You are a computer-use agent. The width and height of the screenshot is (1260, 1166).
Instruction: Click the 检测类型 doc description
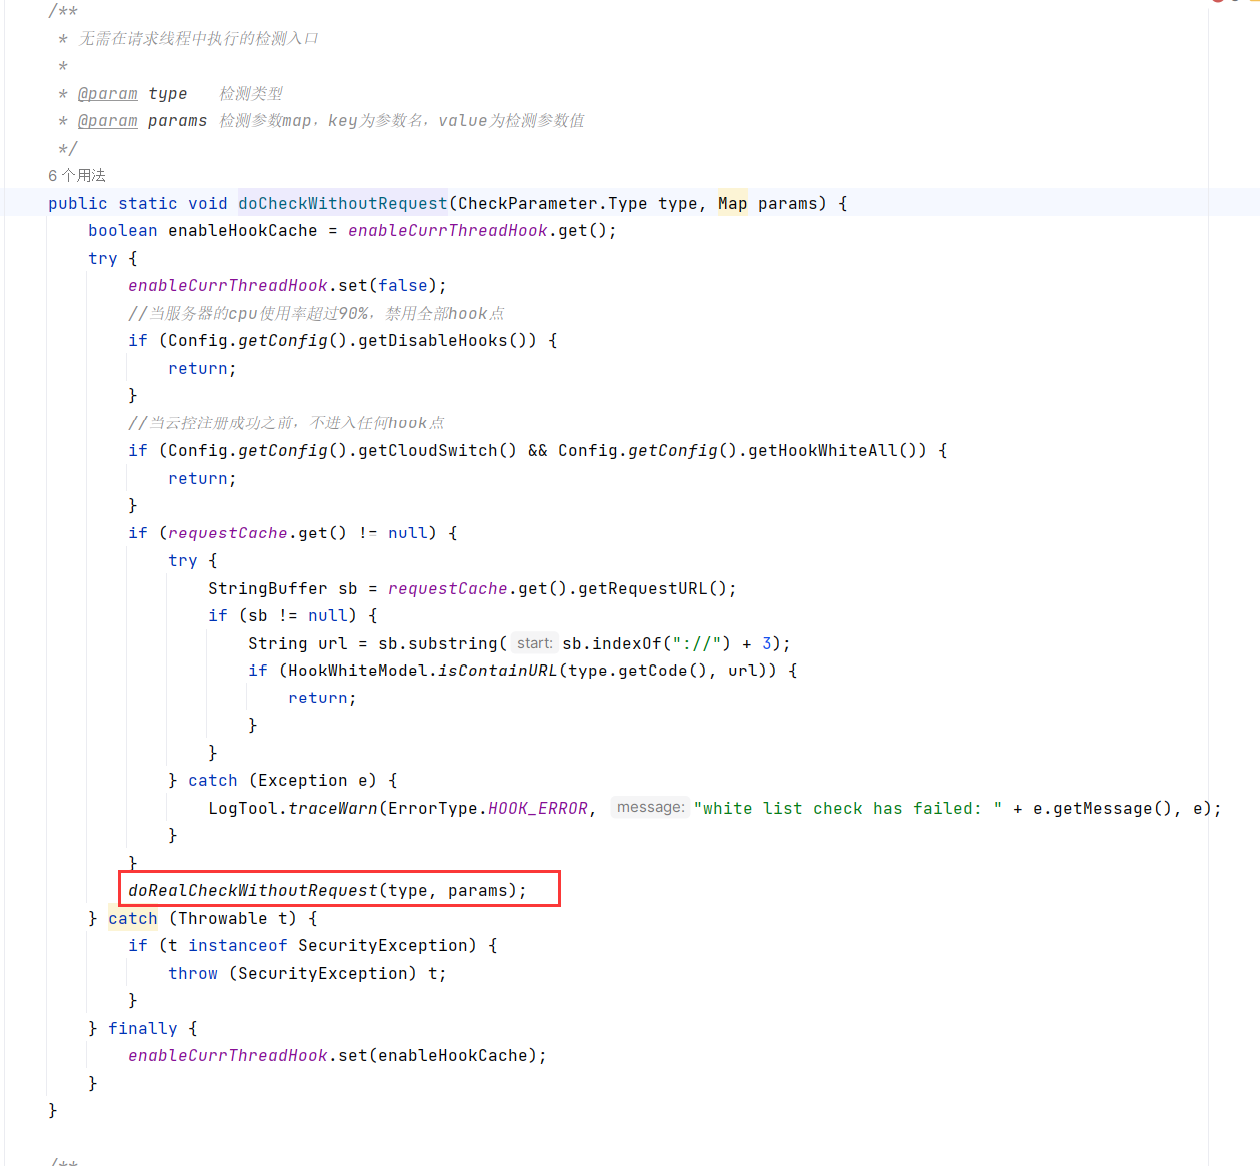click(x=251, y=93)
